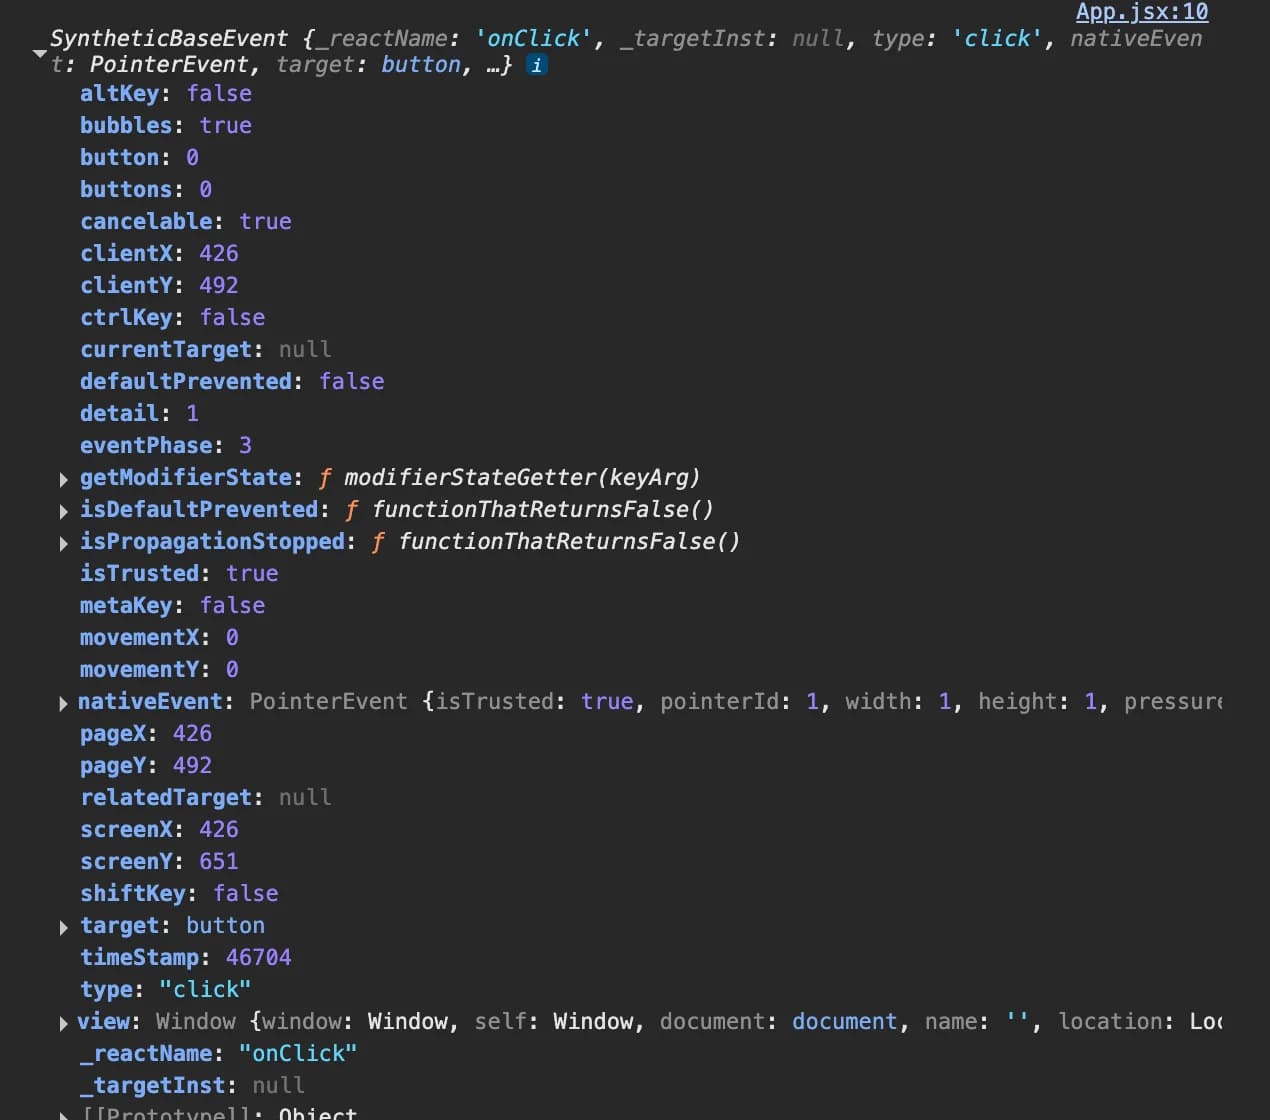
Task: Select the currentTarget null property
Action: click(167, 350)
